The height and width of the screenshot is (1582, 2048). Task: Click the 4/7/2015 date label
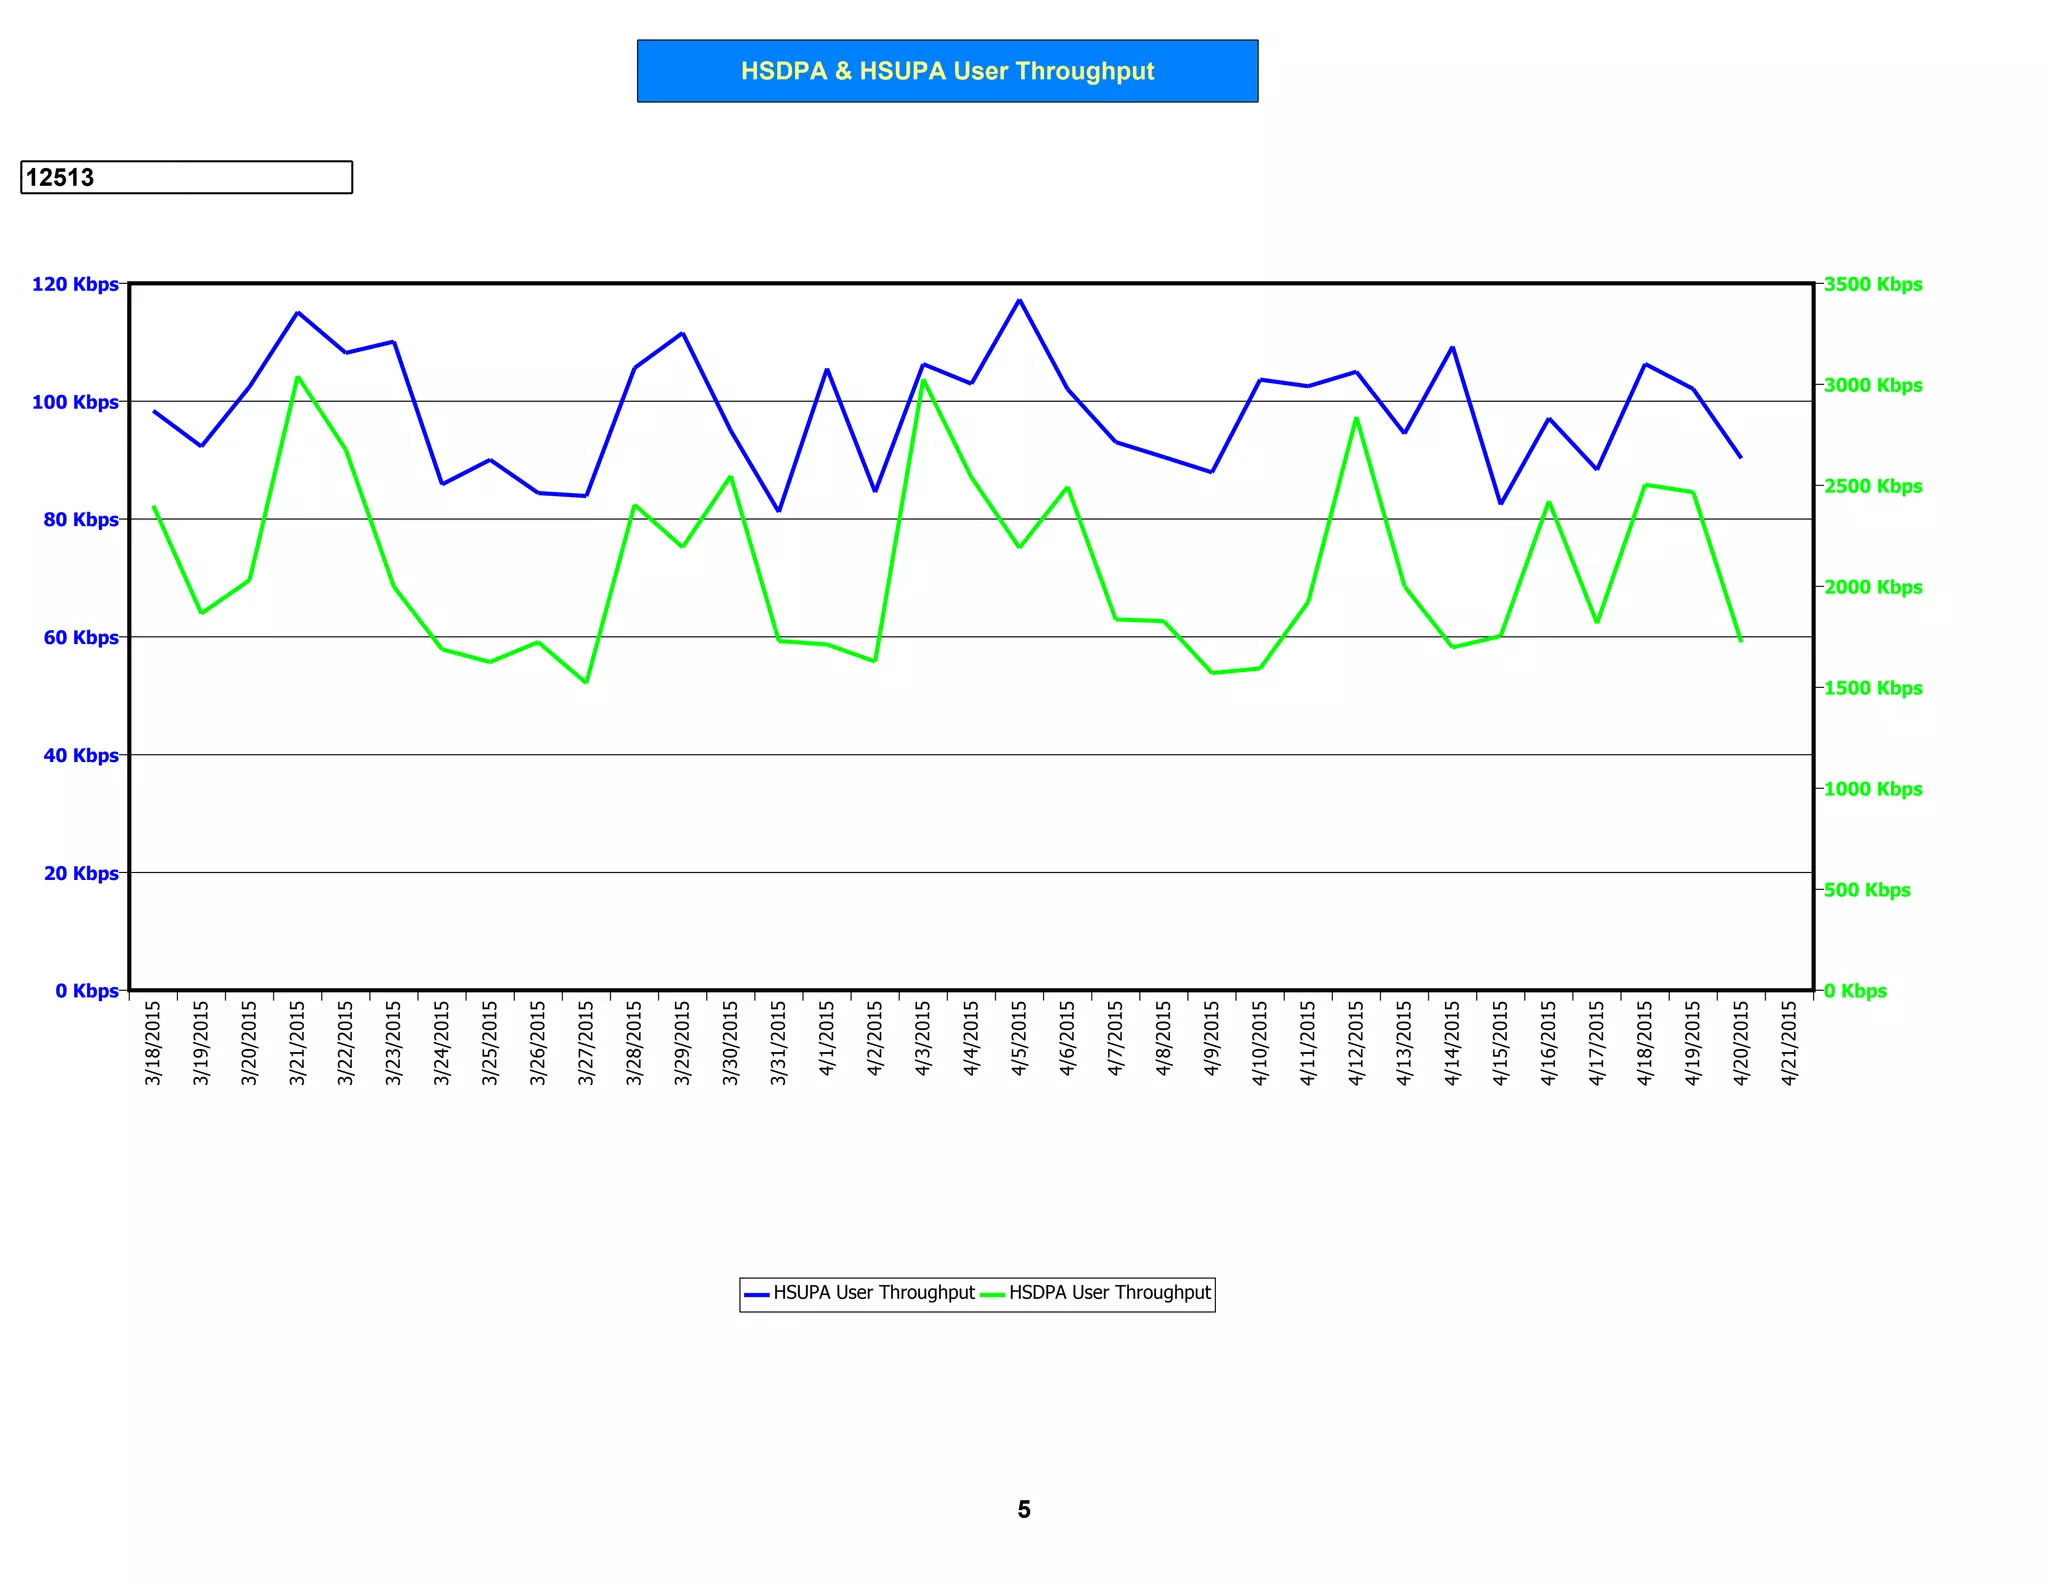pyautogui.click(x=1115, y=1039)
